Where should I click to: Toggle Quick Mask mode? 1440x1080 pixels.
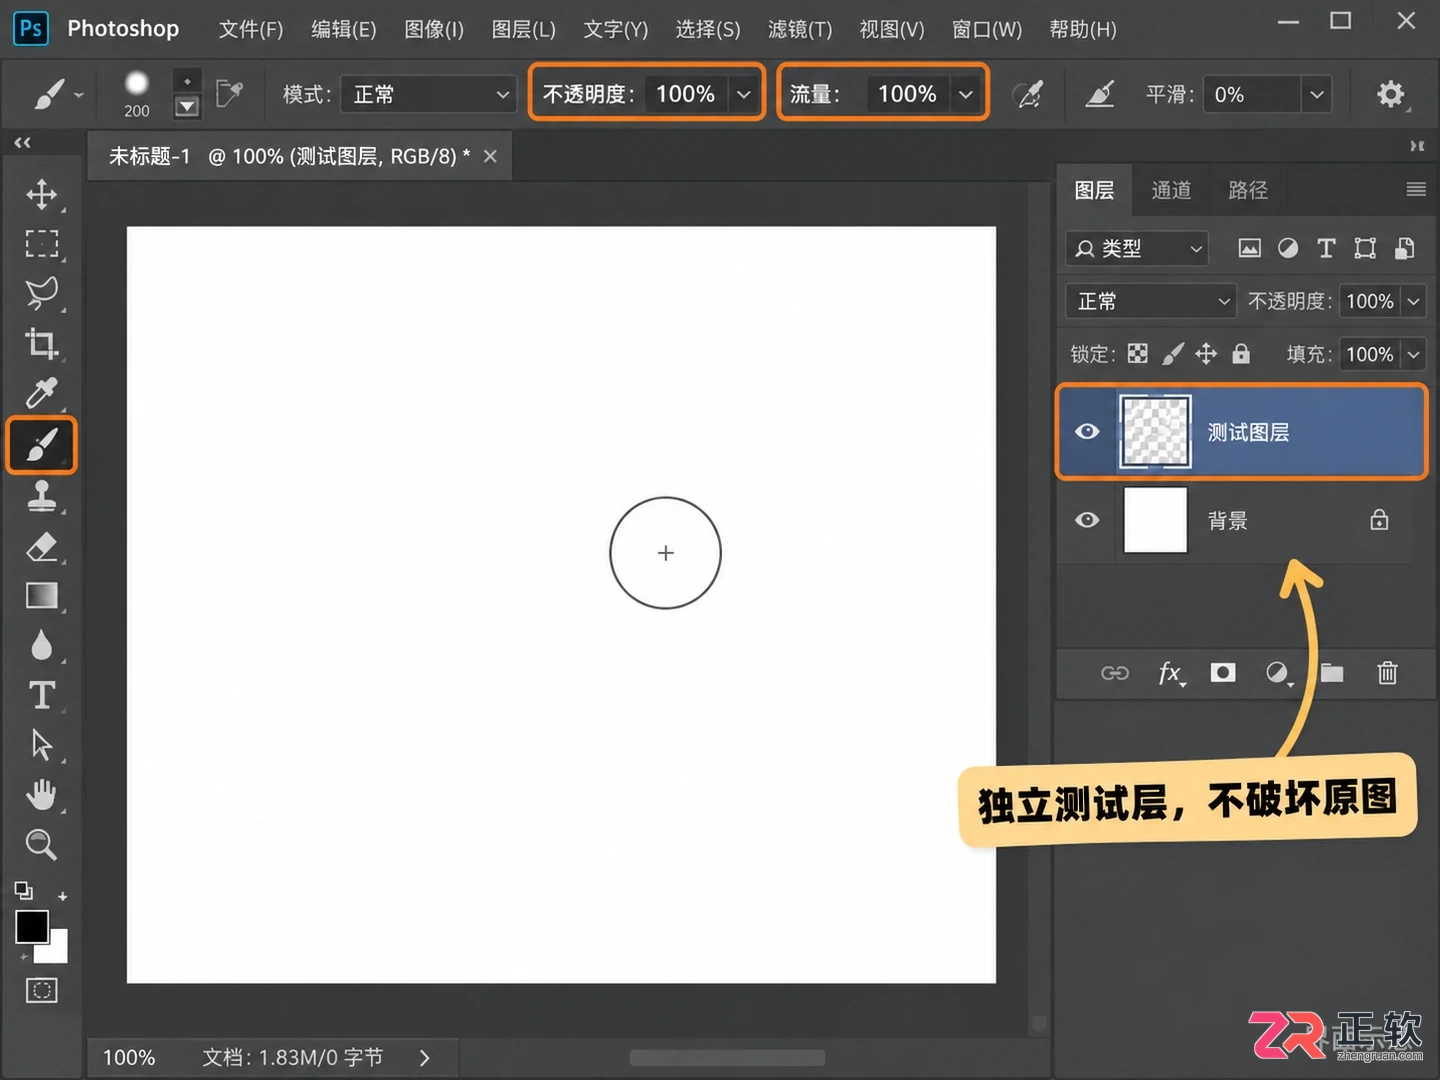pos(41,990)
